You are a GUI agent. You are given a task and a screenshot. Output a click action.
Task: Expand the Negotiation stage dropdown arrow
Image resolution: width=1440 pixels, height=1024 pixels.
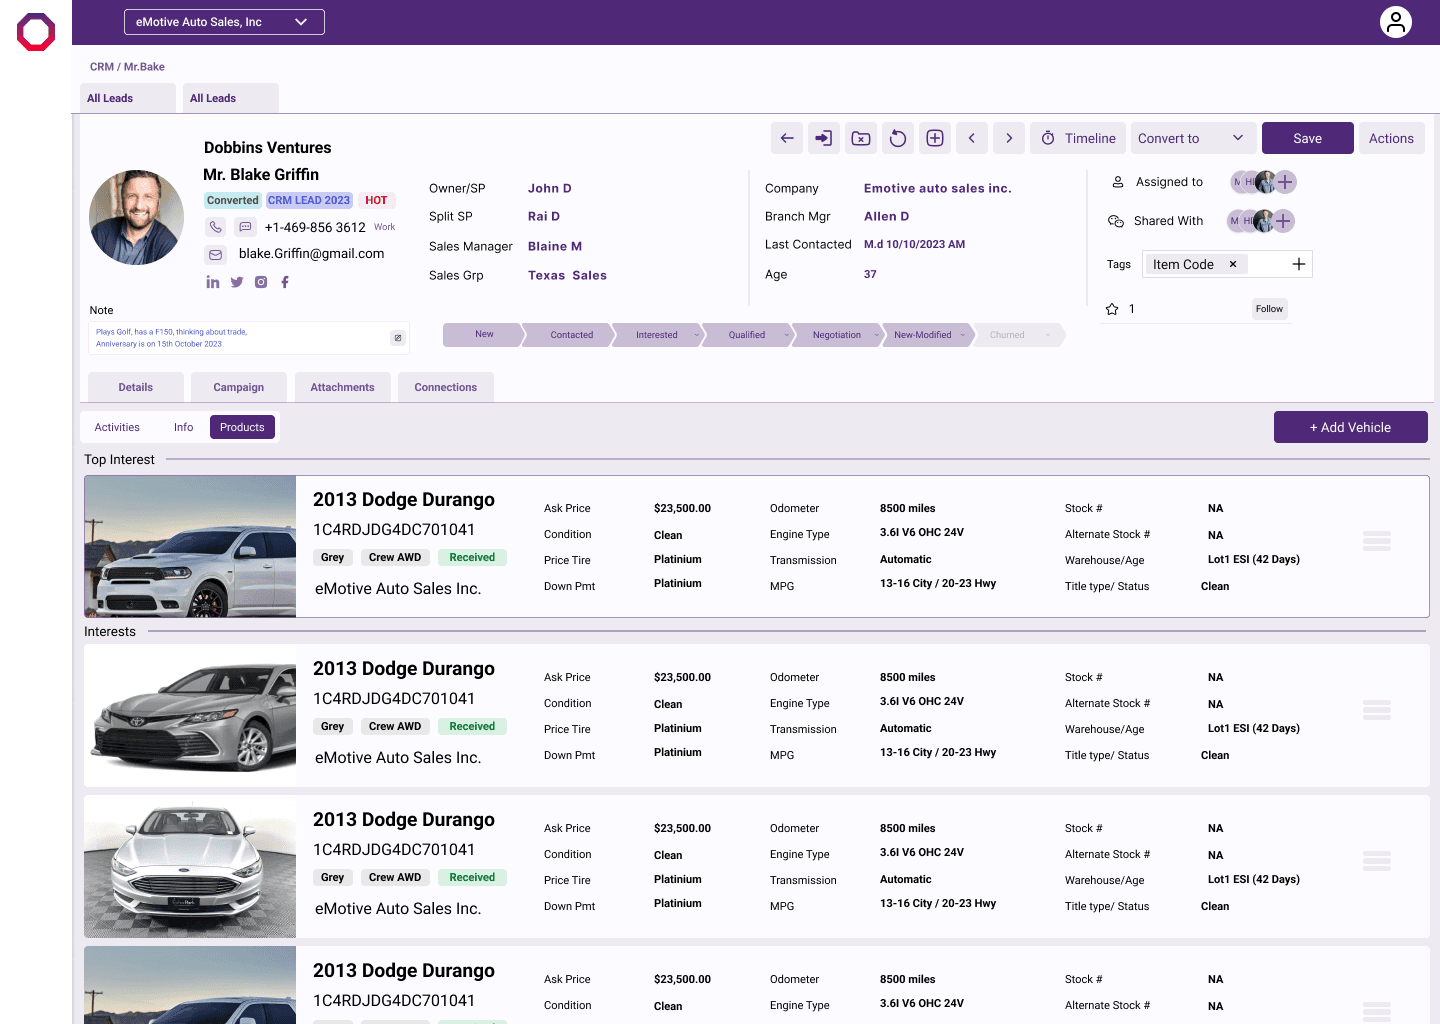[877, 335]
